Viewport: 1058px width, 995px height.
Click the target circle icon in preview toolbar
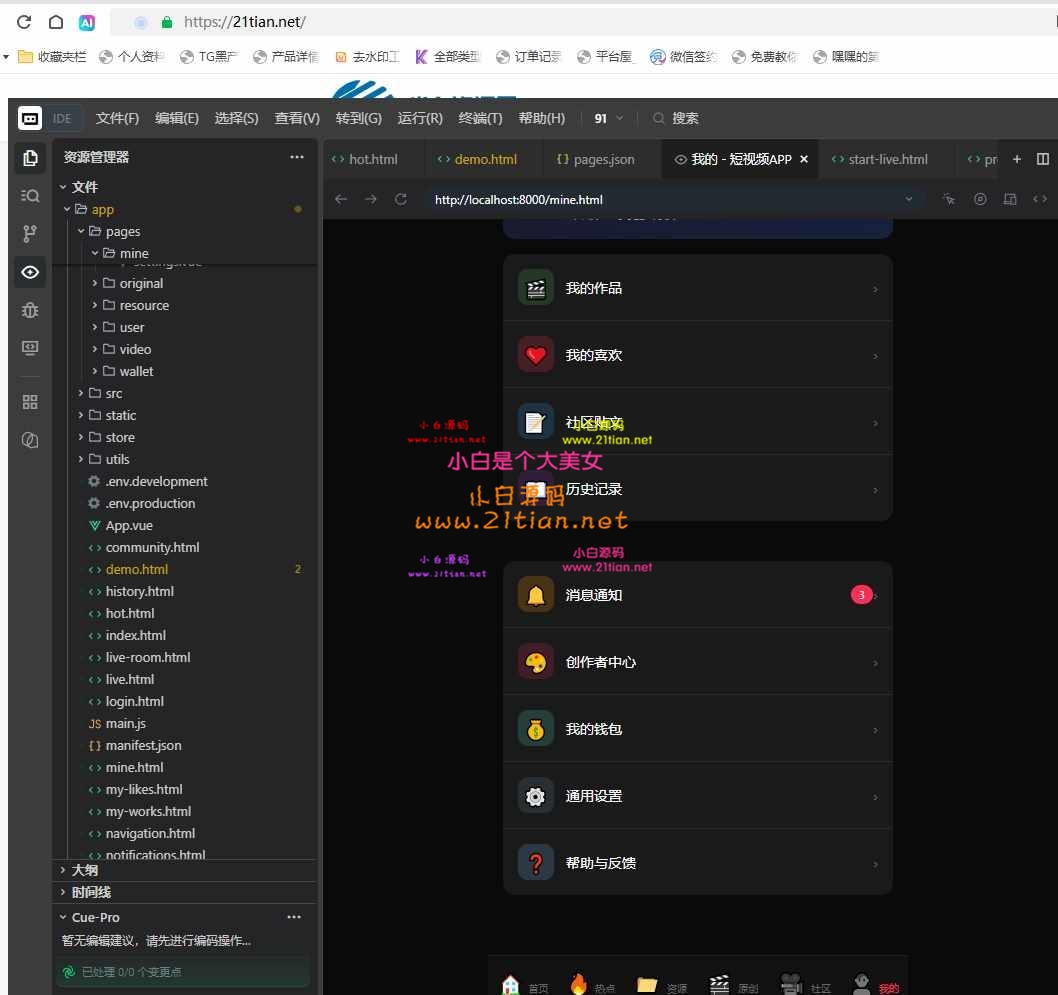click(x=980, y=199)
